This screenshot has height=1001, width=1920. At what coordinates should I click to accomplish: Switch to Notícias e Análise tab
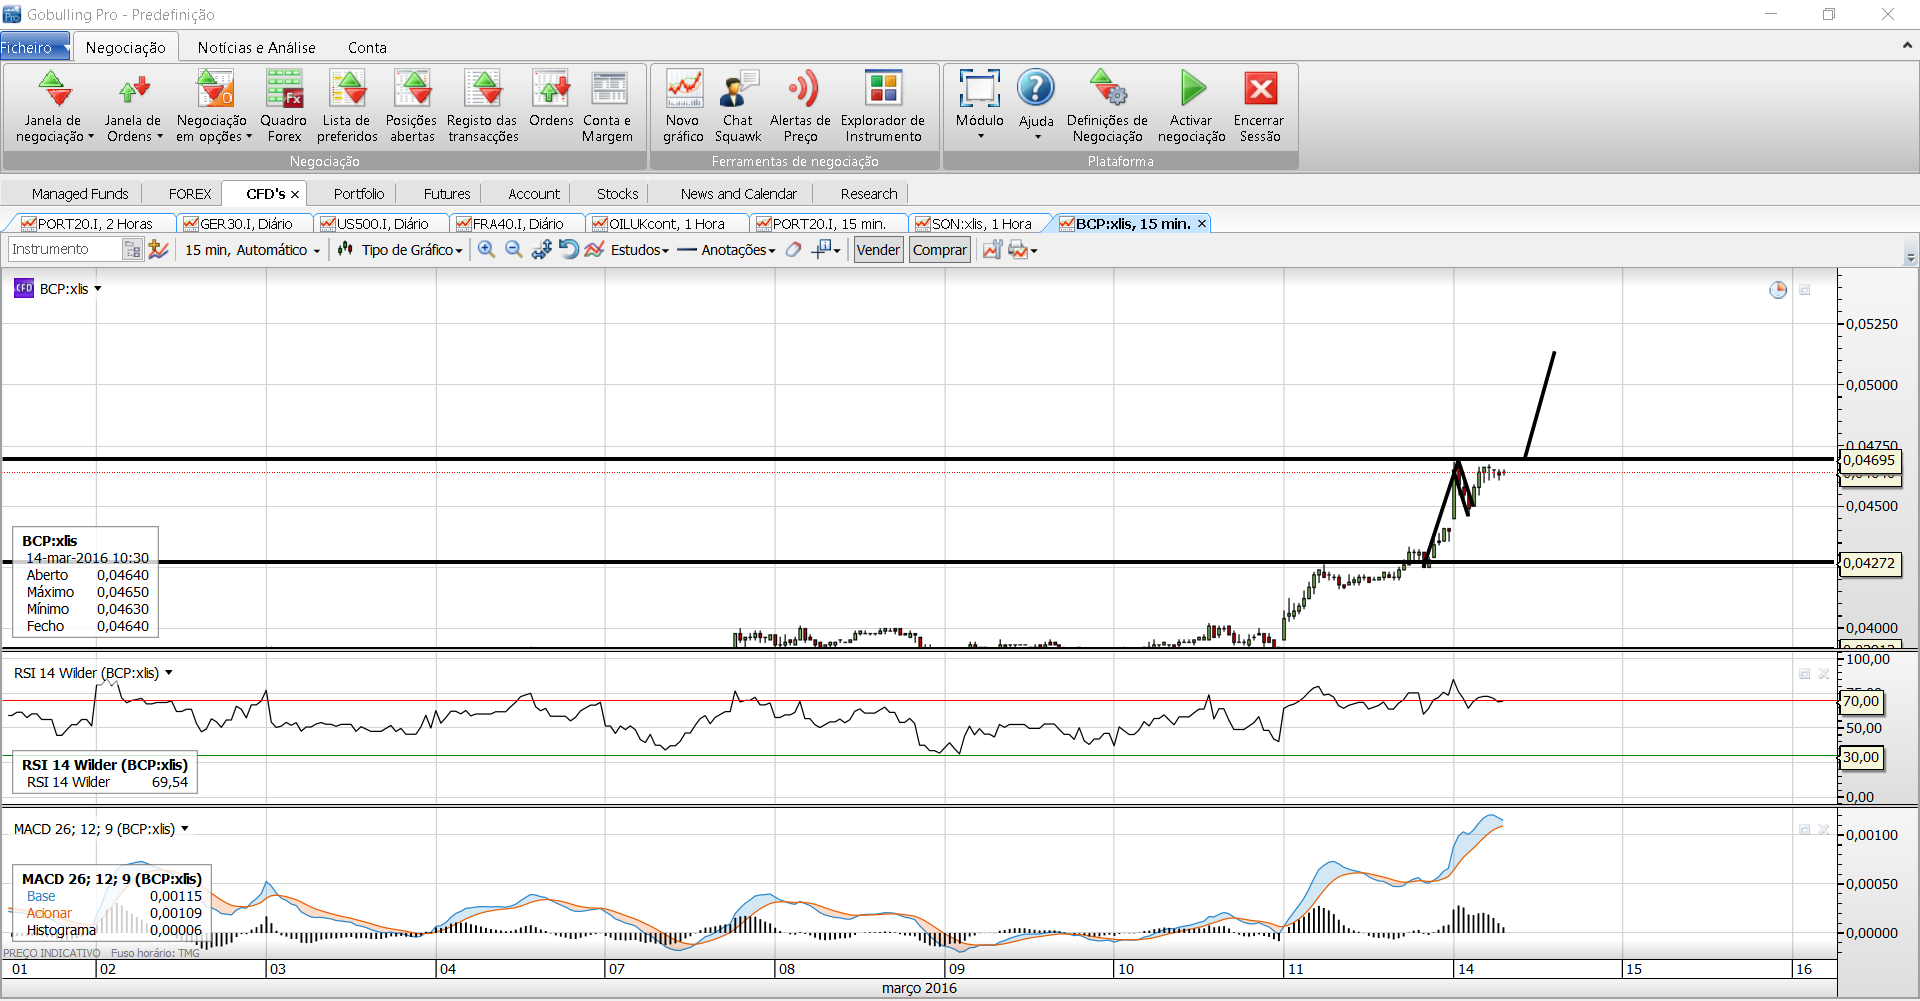pyautogui.click(x=257, y=47)
